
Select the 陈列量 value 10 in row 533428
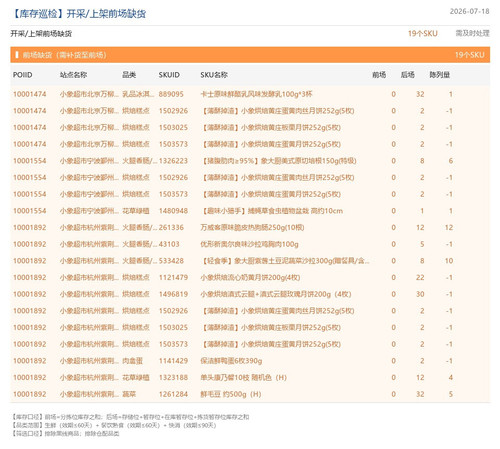coord(449,261)
